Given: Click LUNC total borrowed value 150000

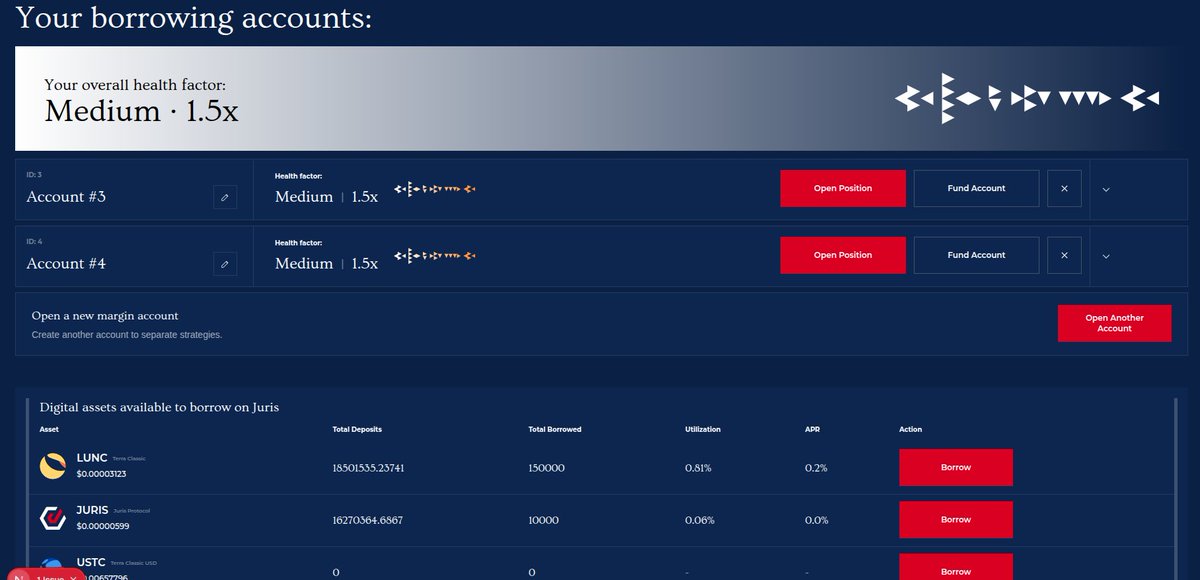Looking at the screenshot, I should pos(547,467).
